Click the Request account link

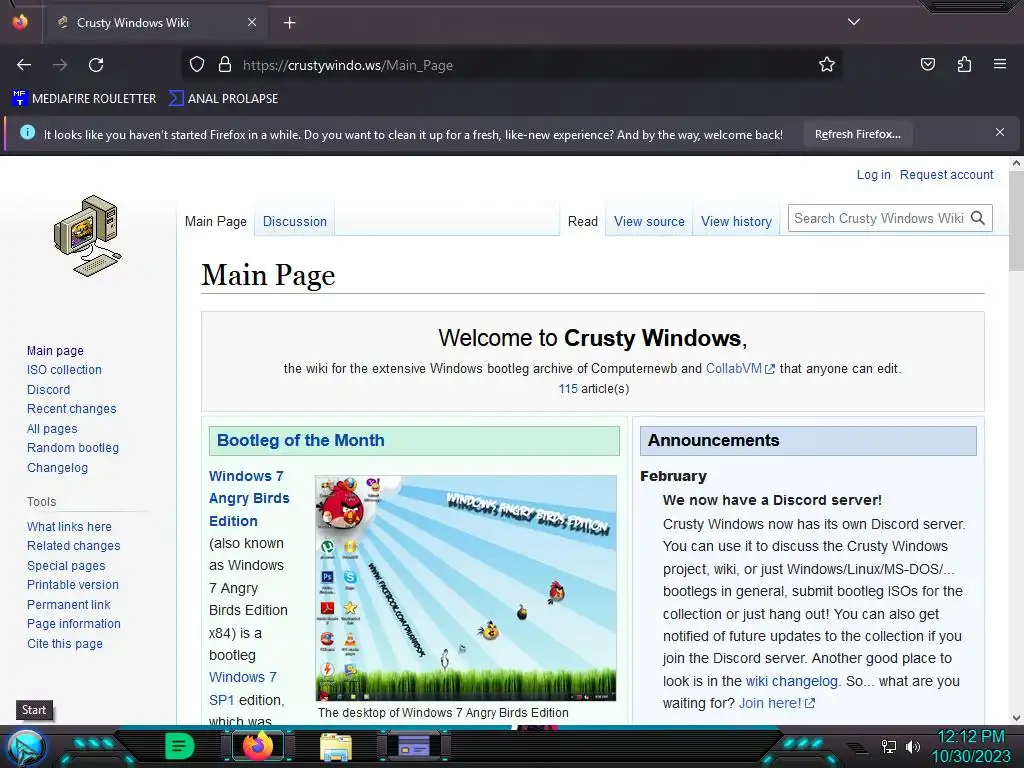[946, 175]
